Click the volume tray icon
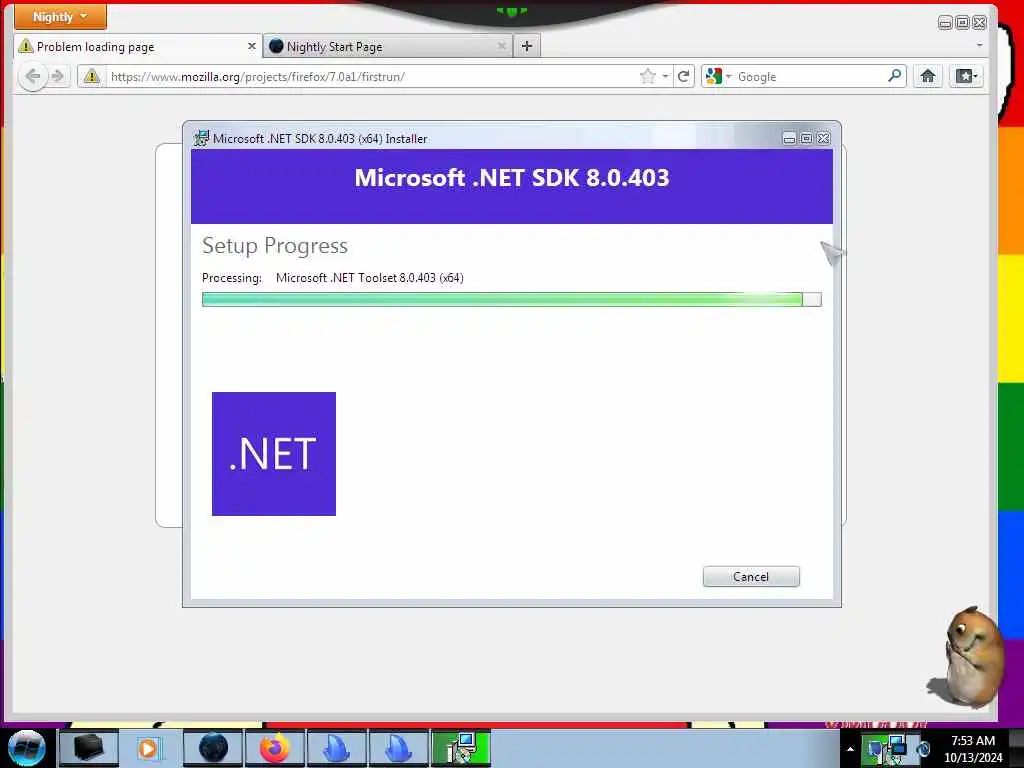 coord(923,750)
